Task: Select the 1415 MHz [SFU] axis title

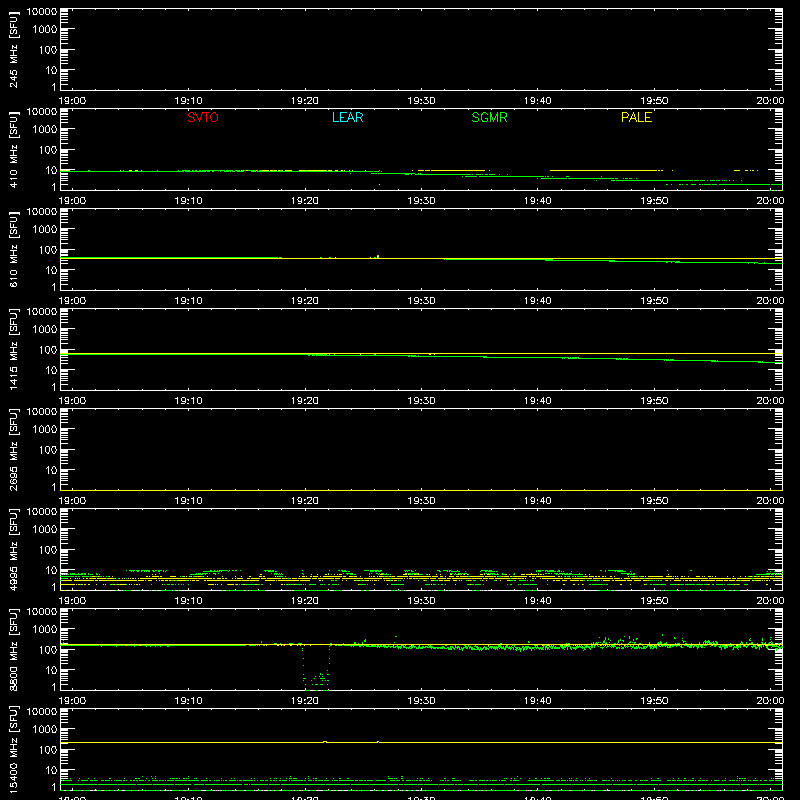Action: [x=13, y=349]
